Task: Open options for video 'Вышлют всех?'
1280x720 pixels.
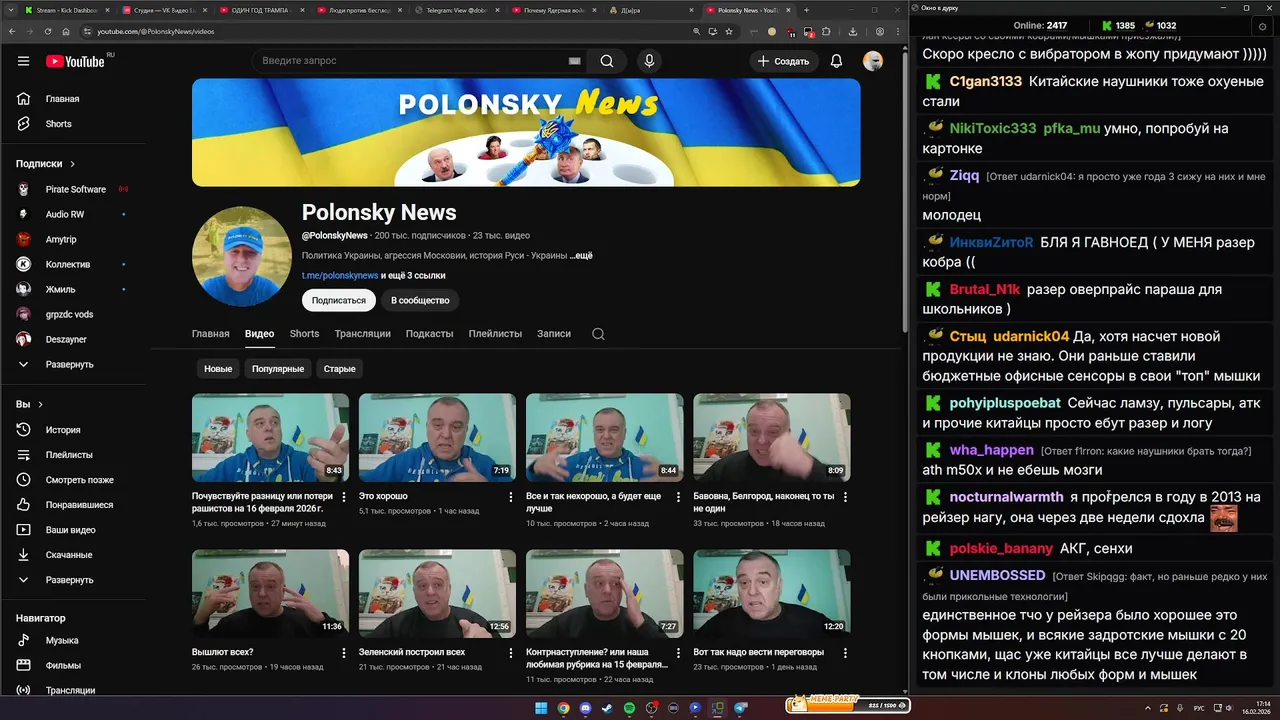Action: tap(344, 653)
